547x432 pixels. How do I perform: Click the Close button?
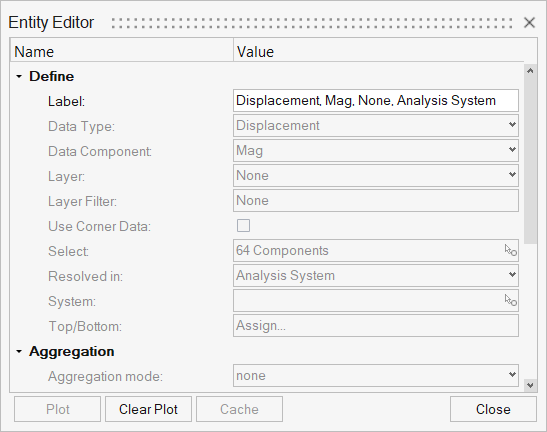coord(493,409)
